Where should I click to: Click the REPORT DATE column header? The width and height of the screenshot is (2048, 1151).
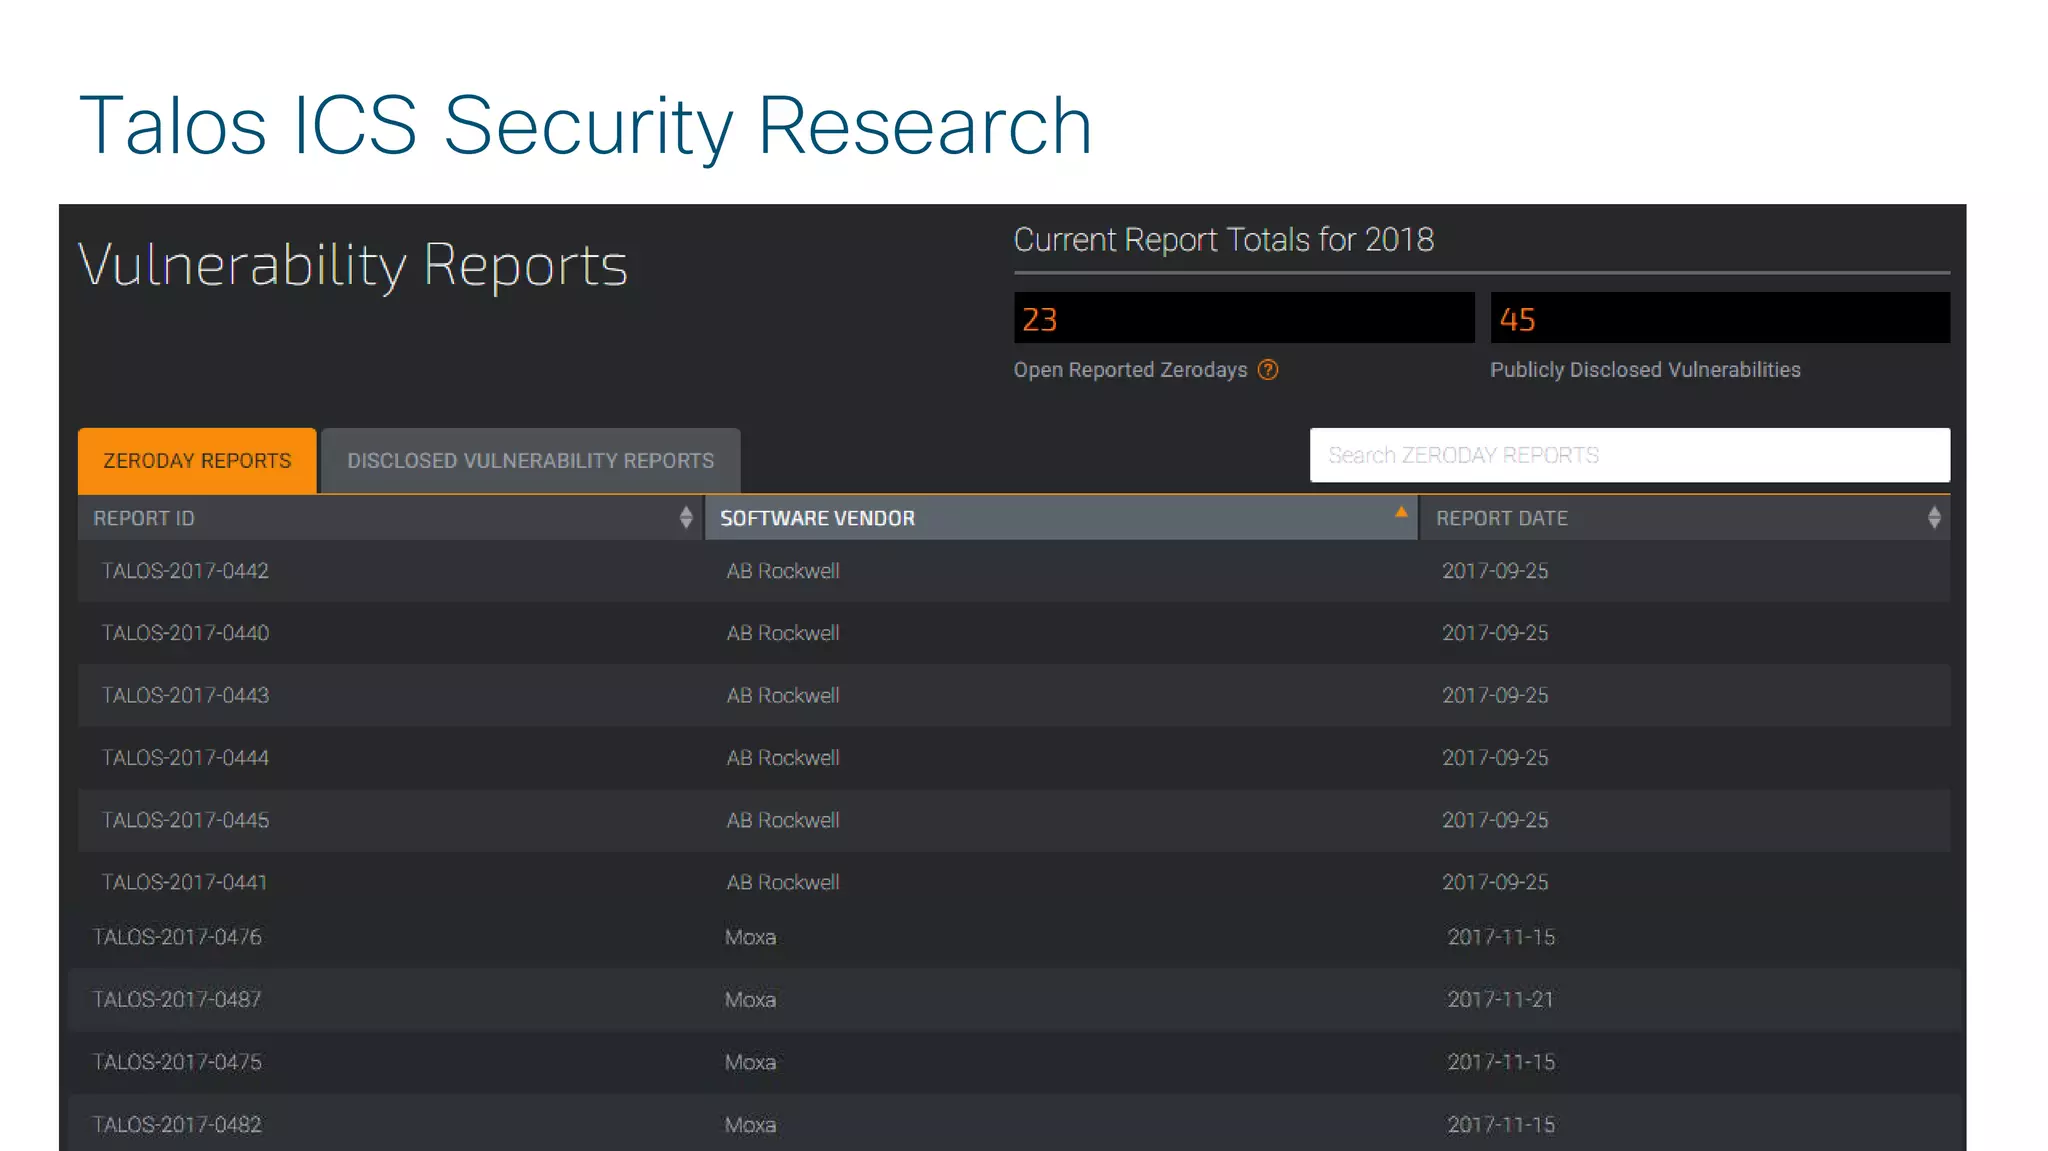tap(1685, 518)
